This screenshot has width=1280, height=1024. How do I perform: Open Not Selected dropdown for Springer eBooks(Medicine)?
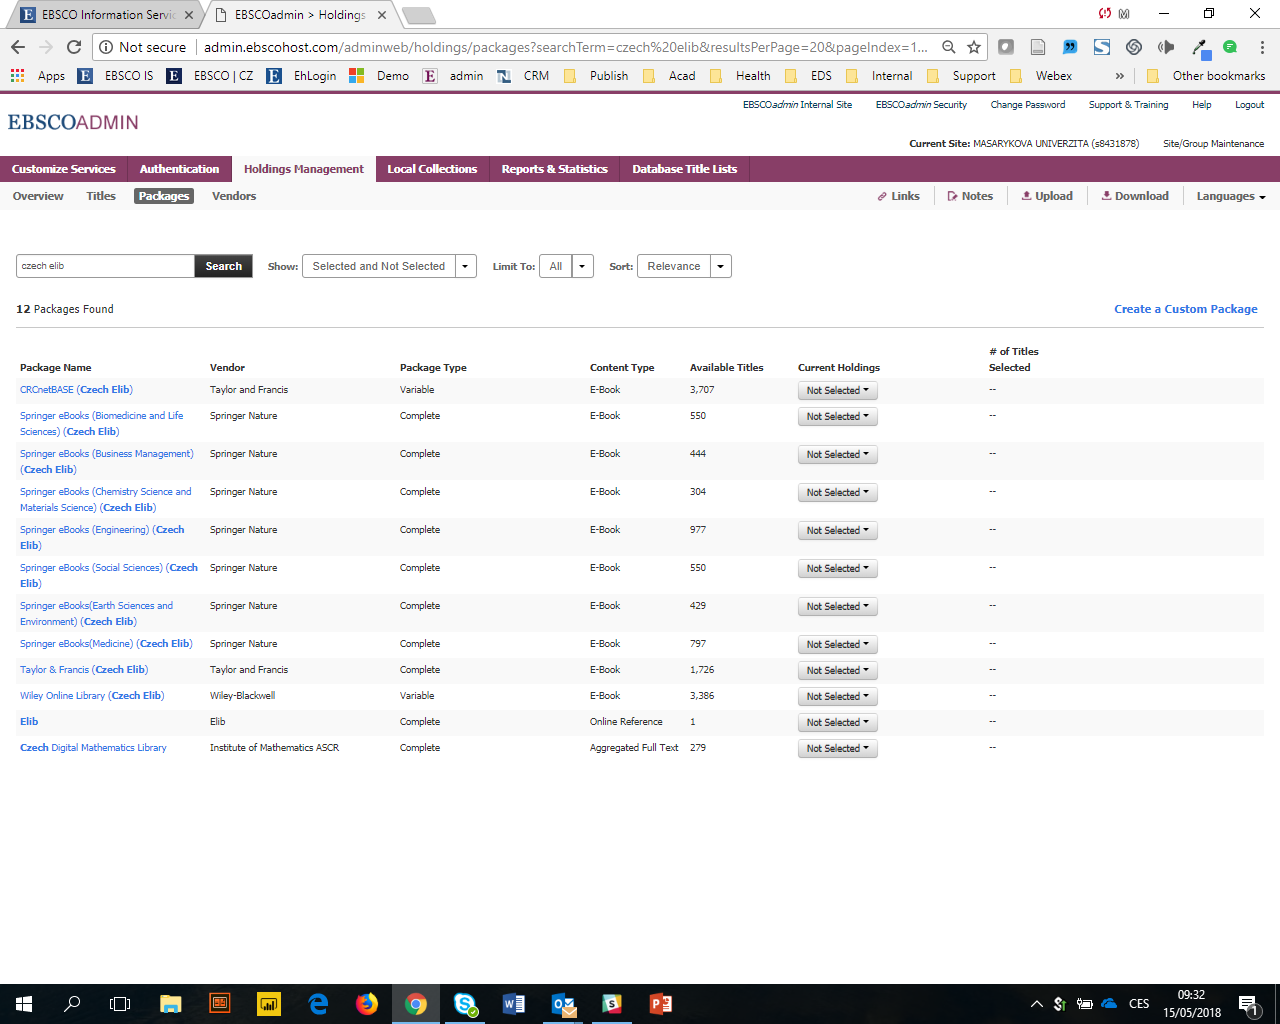tap(837, 644)
